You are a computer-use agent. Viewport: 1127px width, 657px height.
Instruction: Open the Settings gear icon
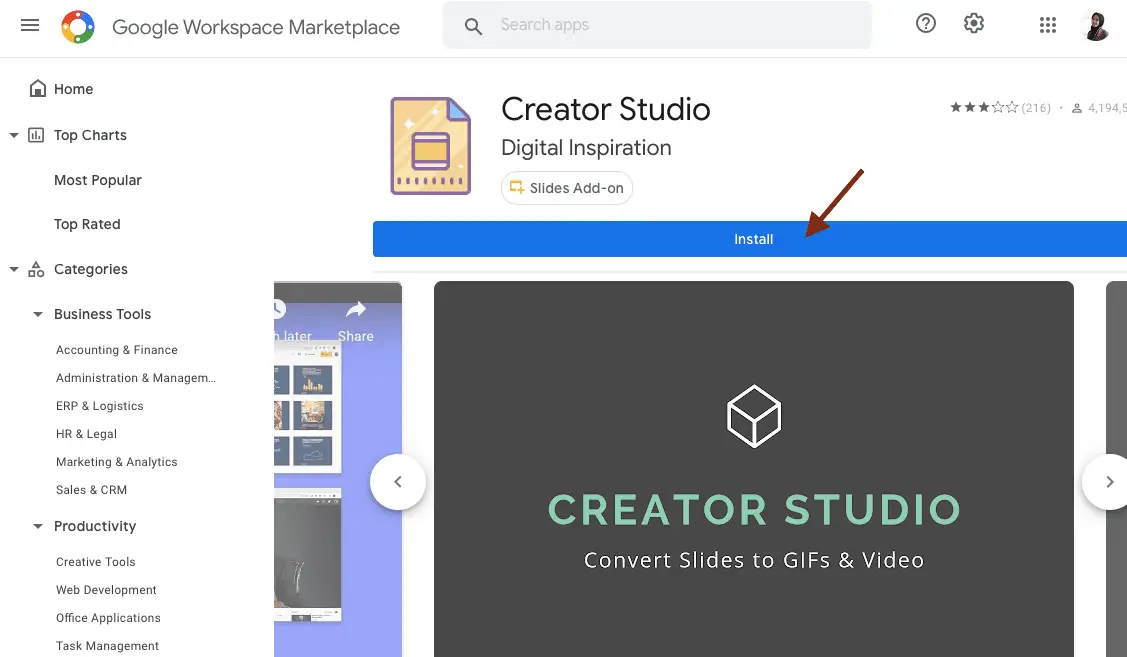click(x=974, y=24)
